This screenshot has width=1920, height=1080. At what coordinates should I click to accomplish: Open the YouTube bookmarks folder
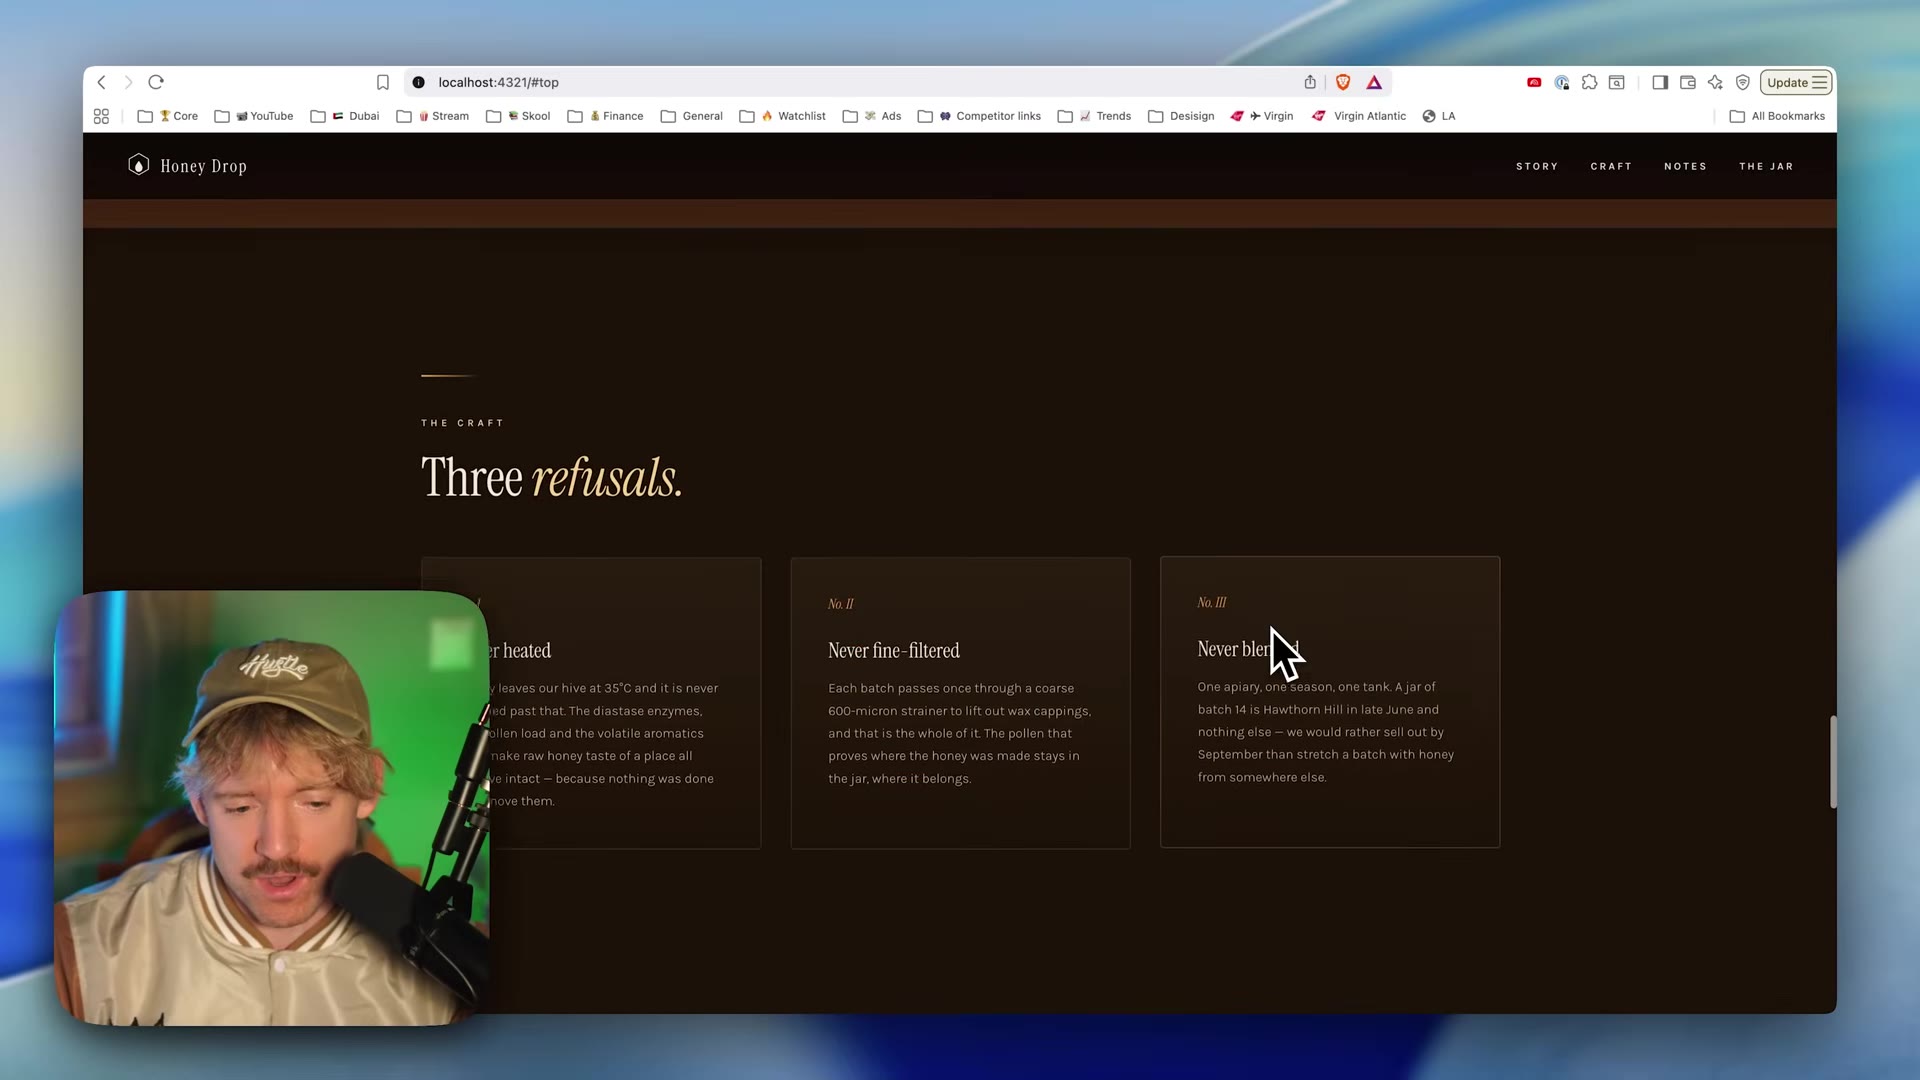pyautogui.click(x=254, y=116)
